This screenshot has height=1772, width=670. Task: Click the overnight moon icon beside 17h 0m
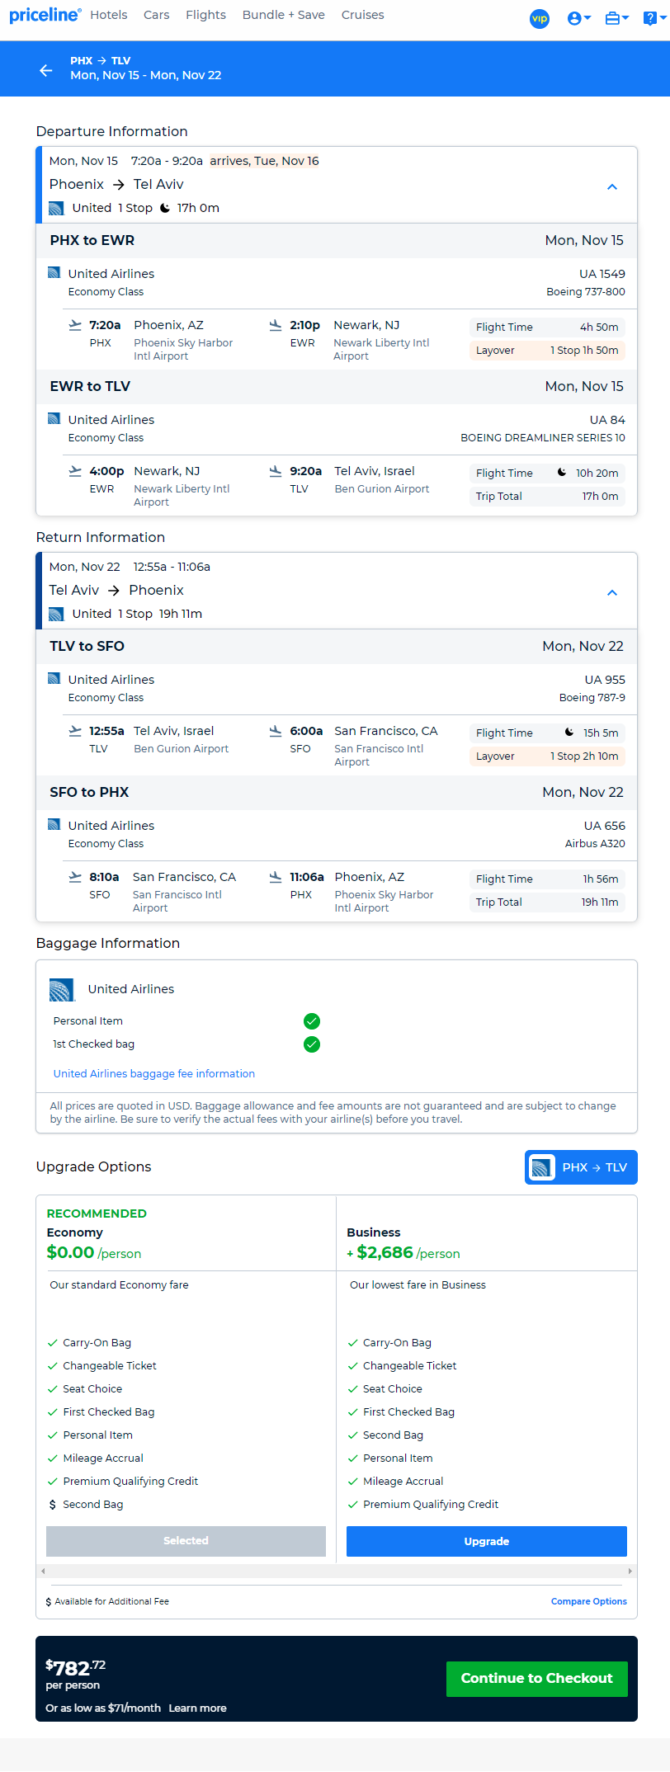pos(165,208)
